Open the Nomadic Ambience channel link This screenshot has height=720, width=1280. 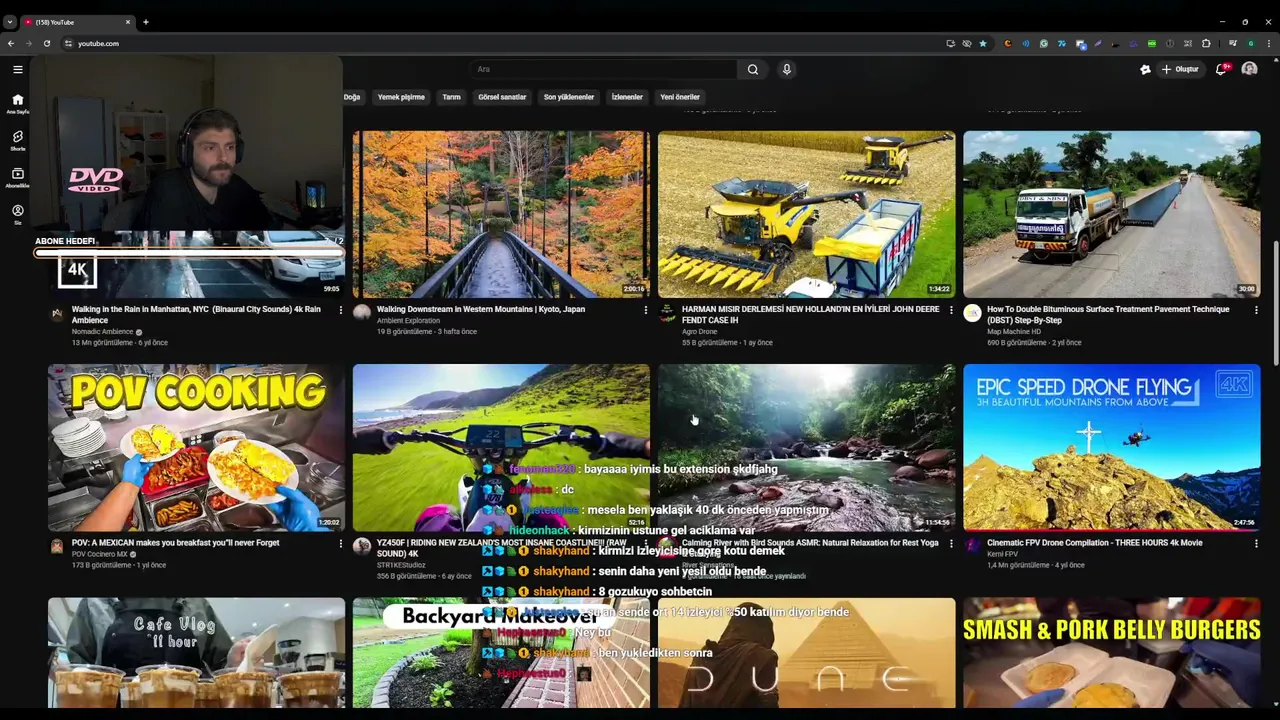[102, 332]
